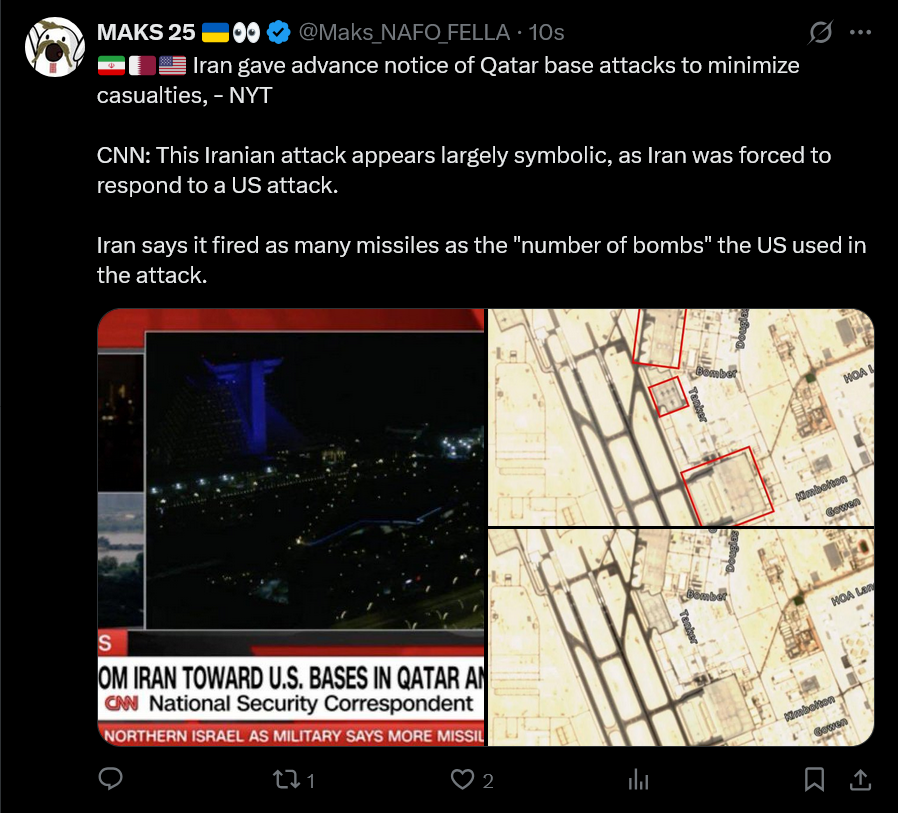Click the Ukraine flag emoji beside name

(215, 33)
